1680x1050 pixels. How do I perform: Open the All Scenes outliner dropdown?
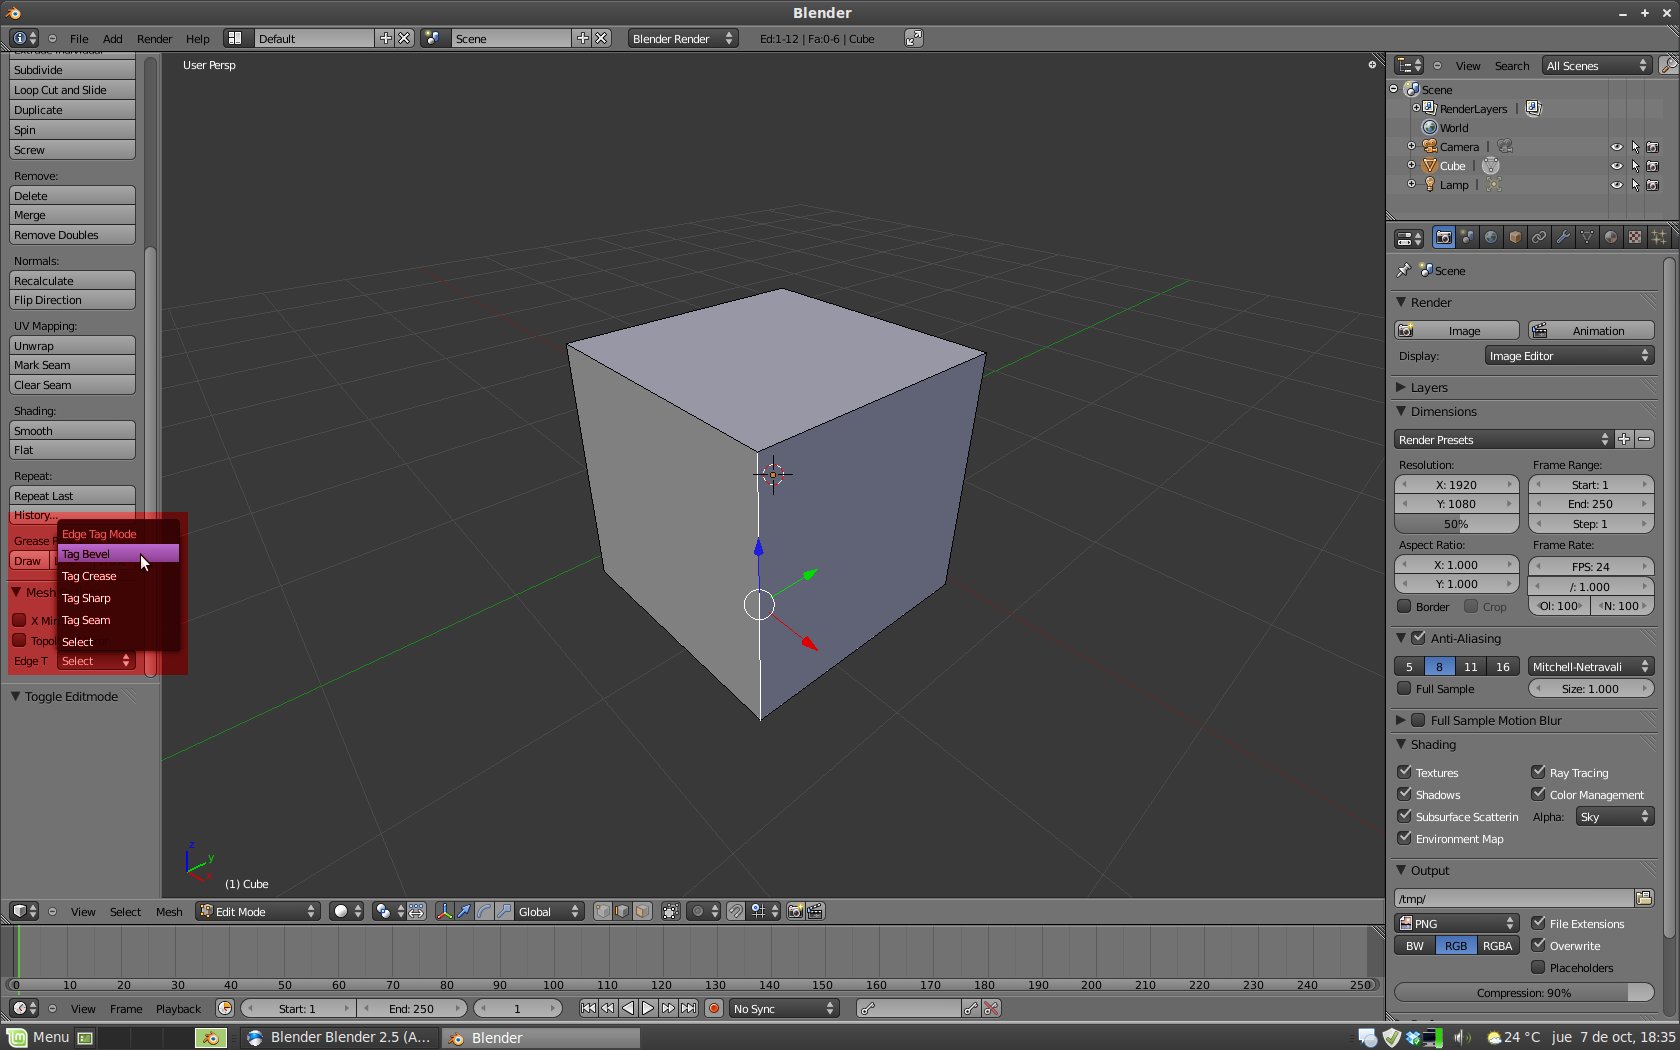tap(1596, 65)
